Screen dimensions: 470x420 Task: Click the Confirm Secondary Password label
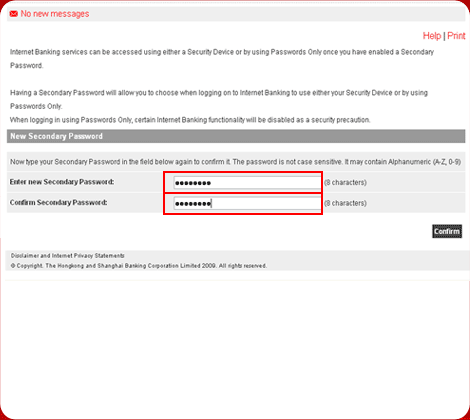point(58,203)
